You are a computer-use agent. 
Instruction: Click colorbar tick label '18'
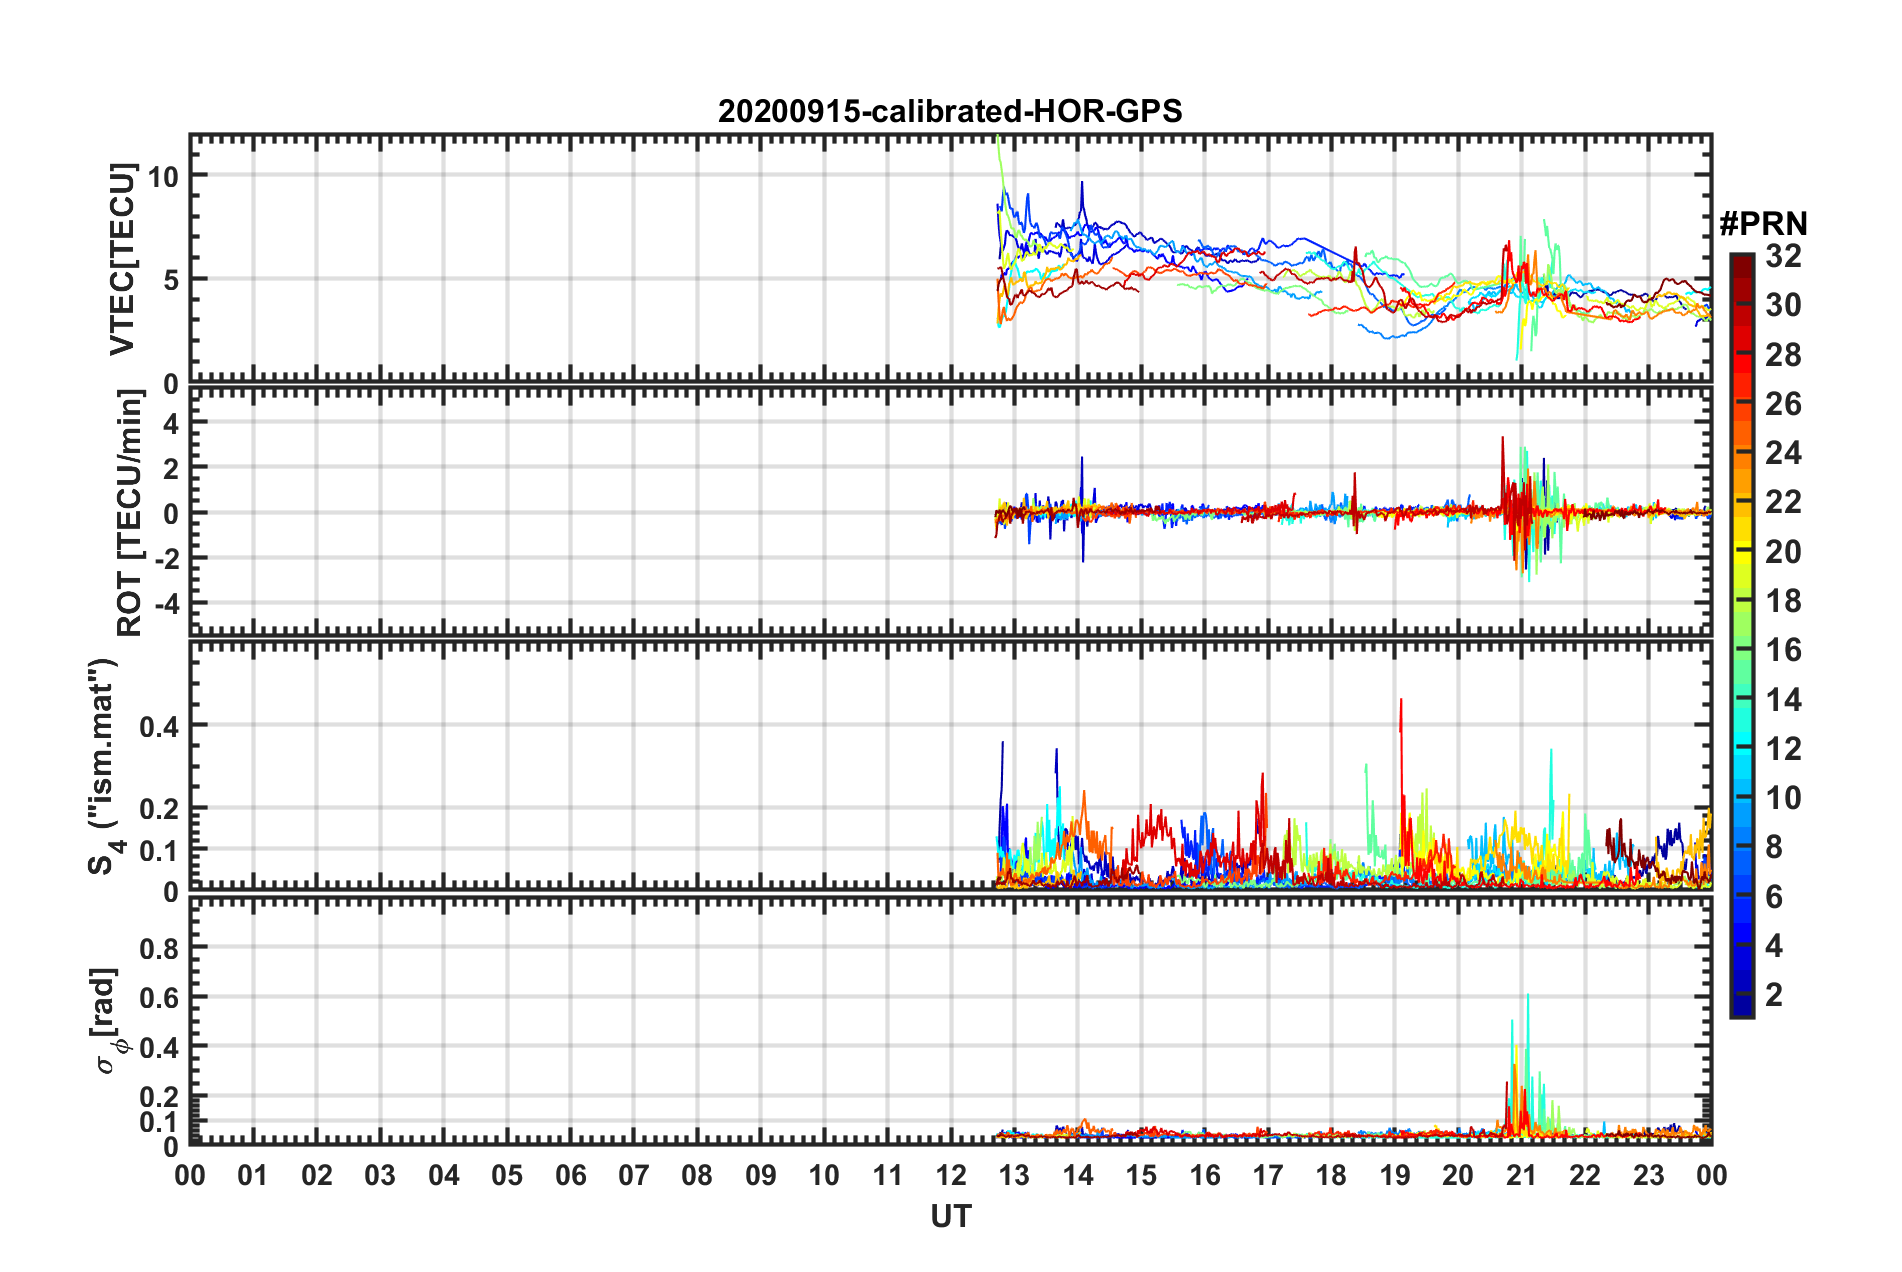[x=1783, y=601]
